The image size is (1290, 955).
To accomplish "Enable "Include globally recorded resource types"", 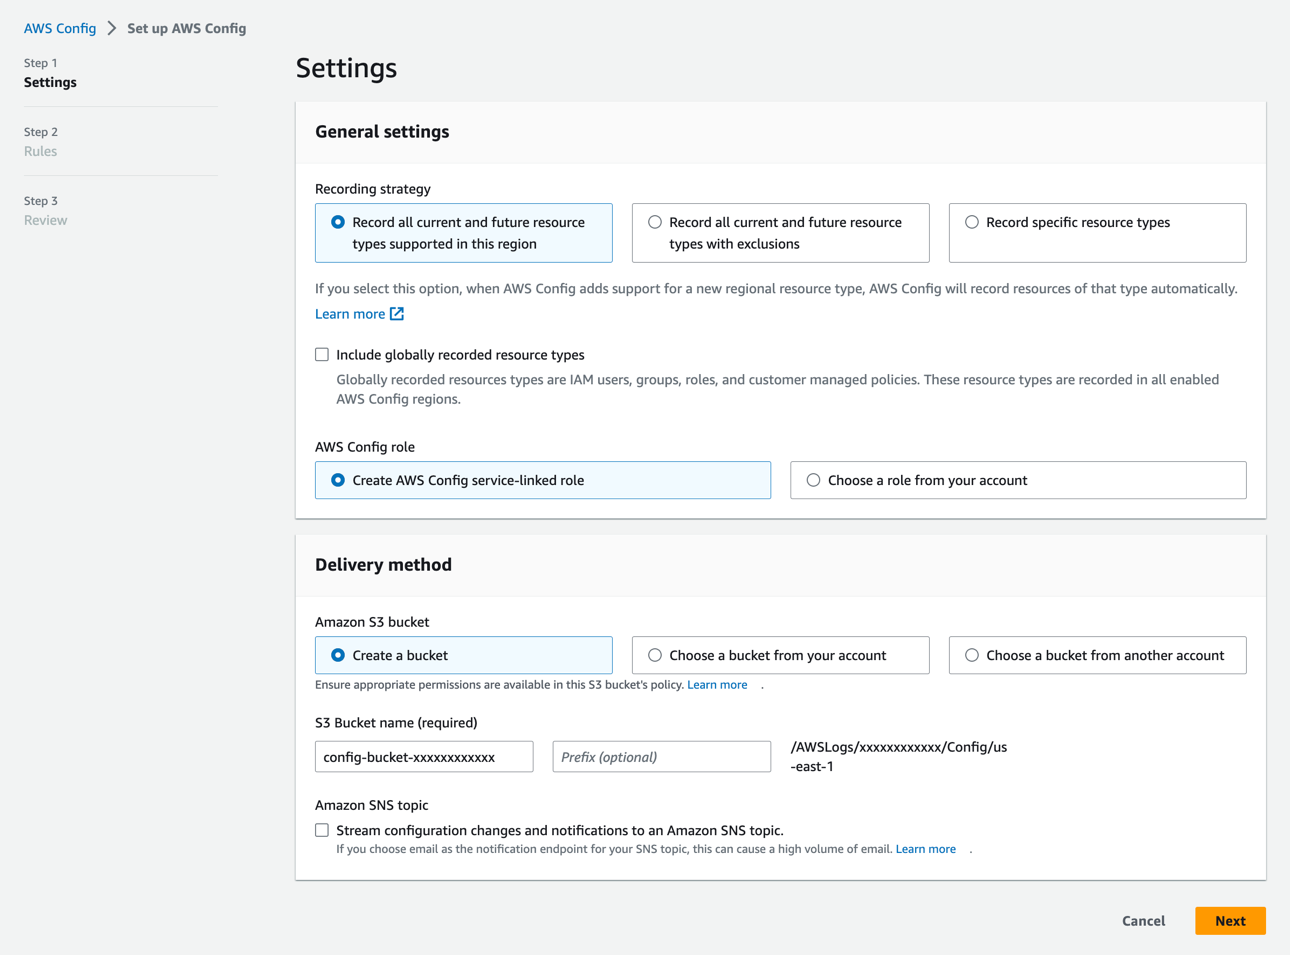I will point(322,354).
